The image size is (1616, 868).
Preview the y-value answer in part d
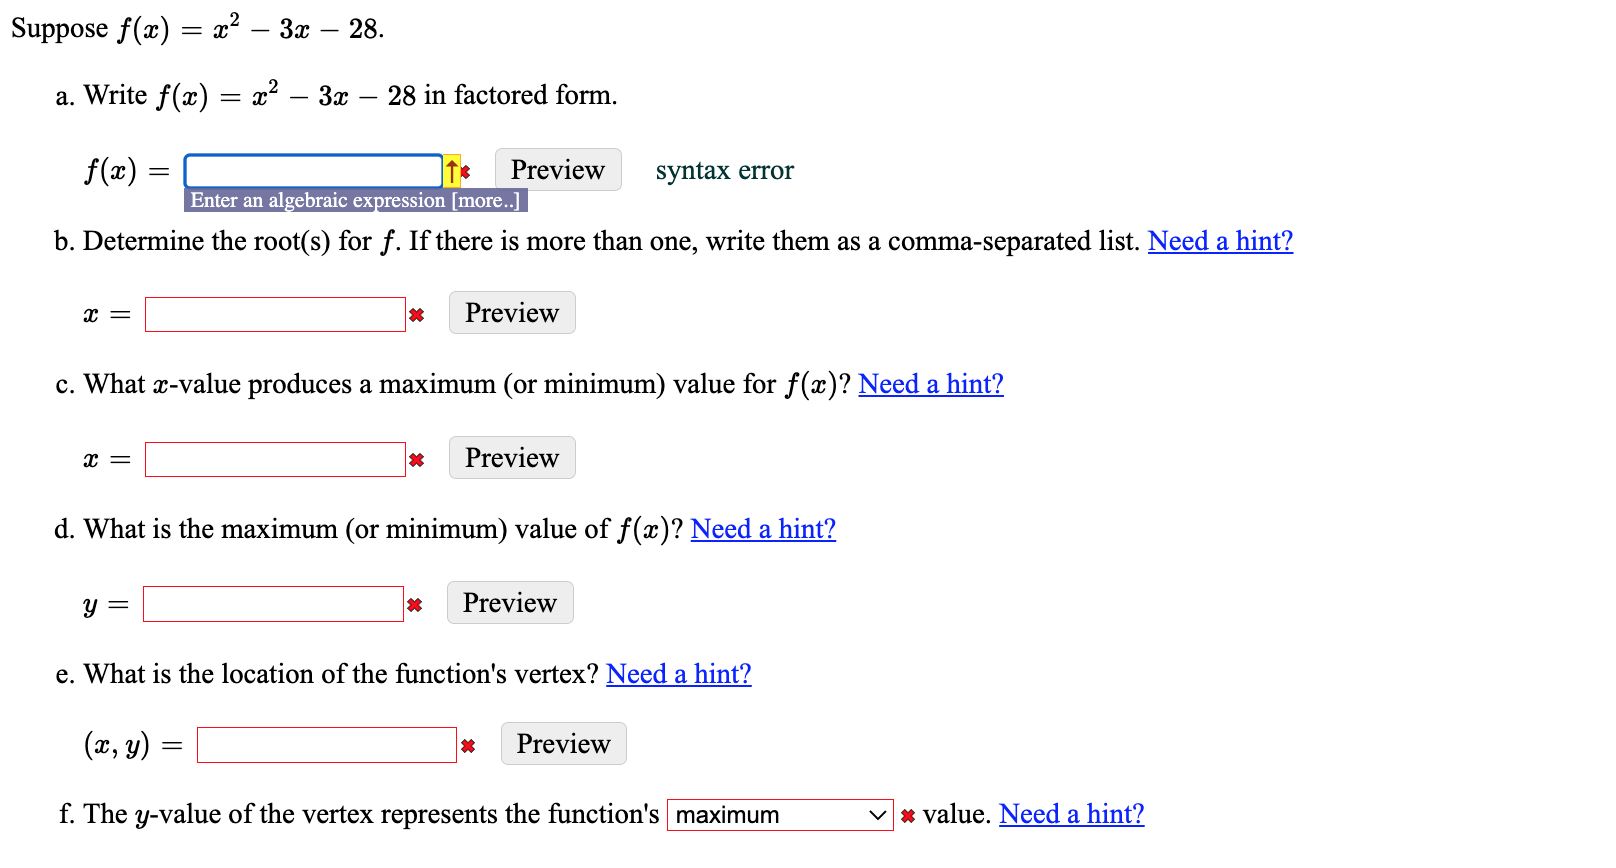click(x=510, y=603)
